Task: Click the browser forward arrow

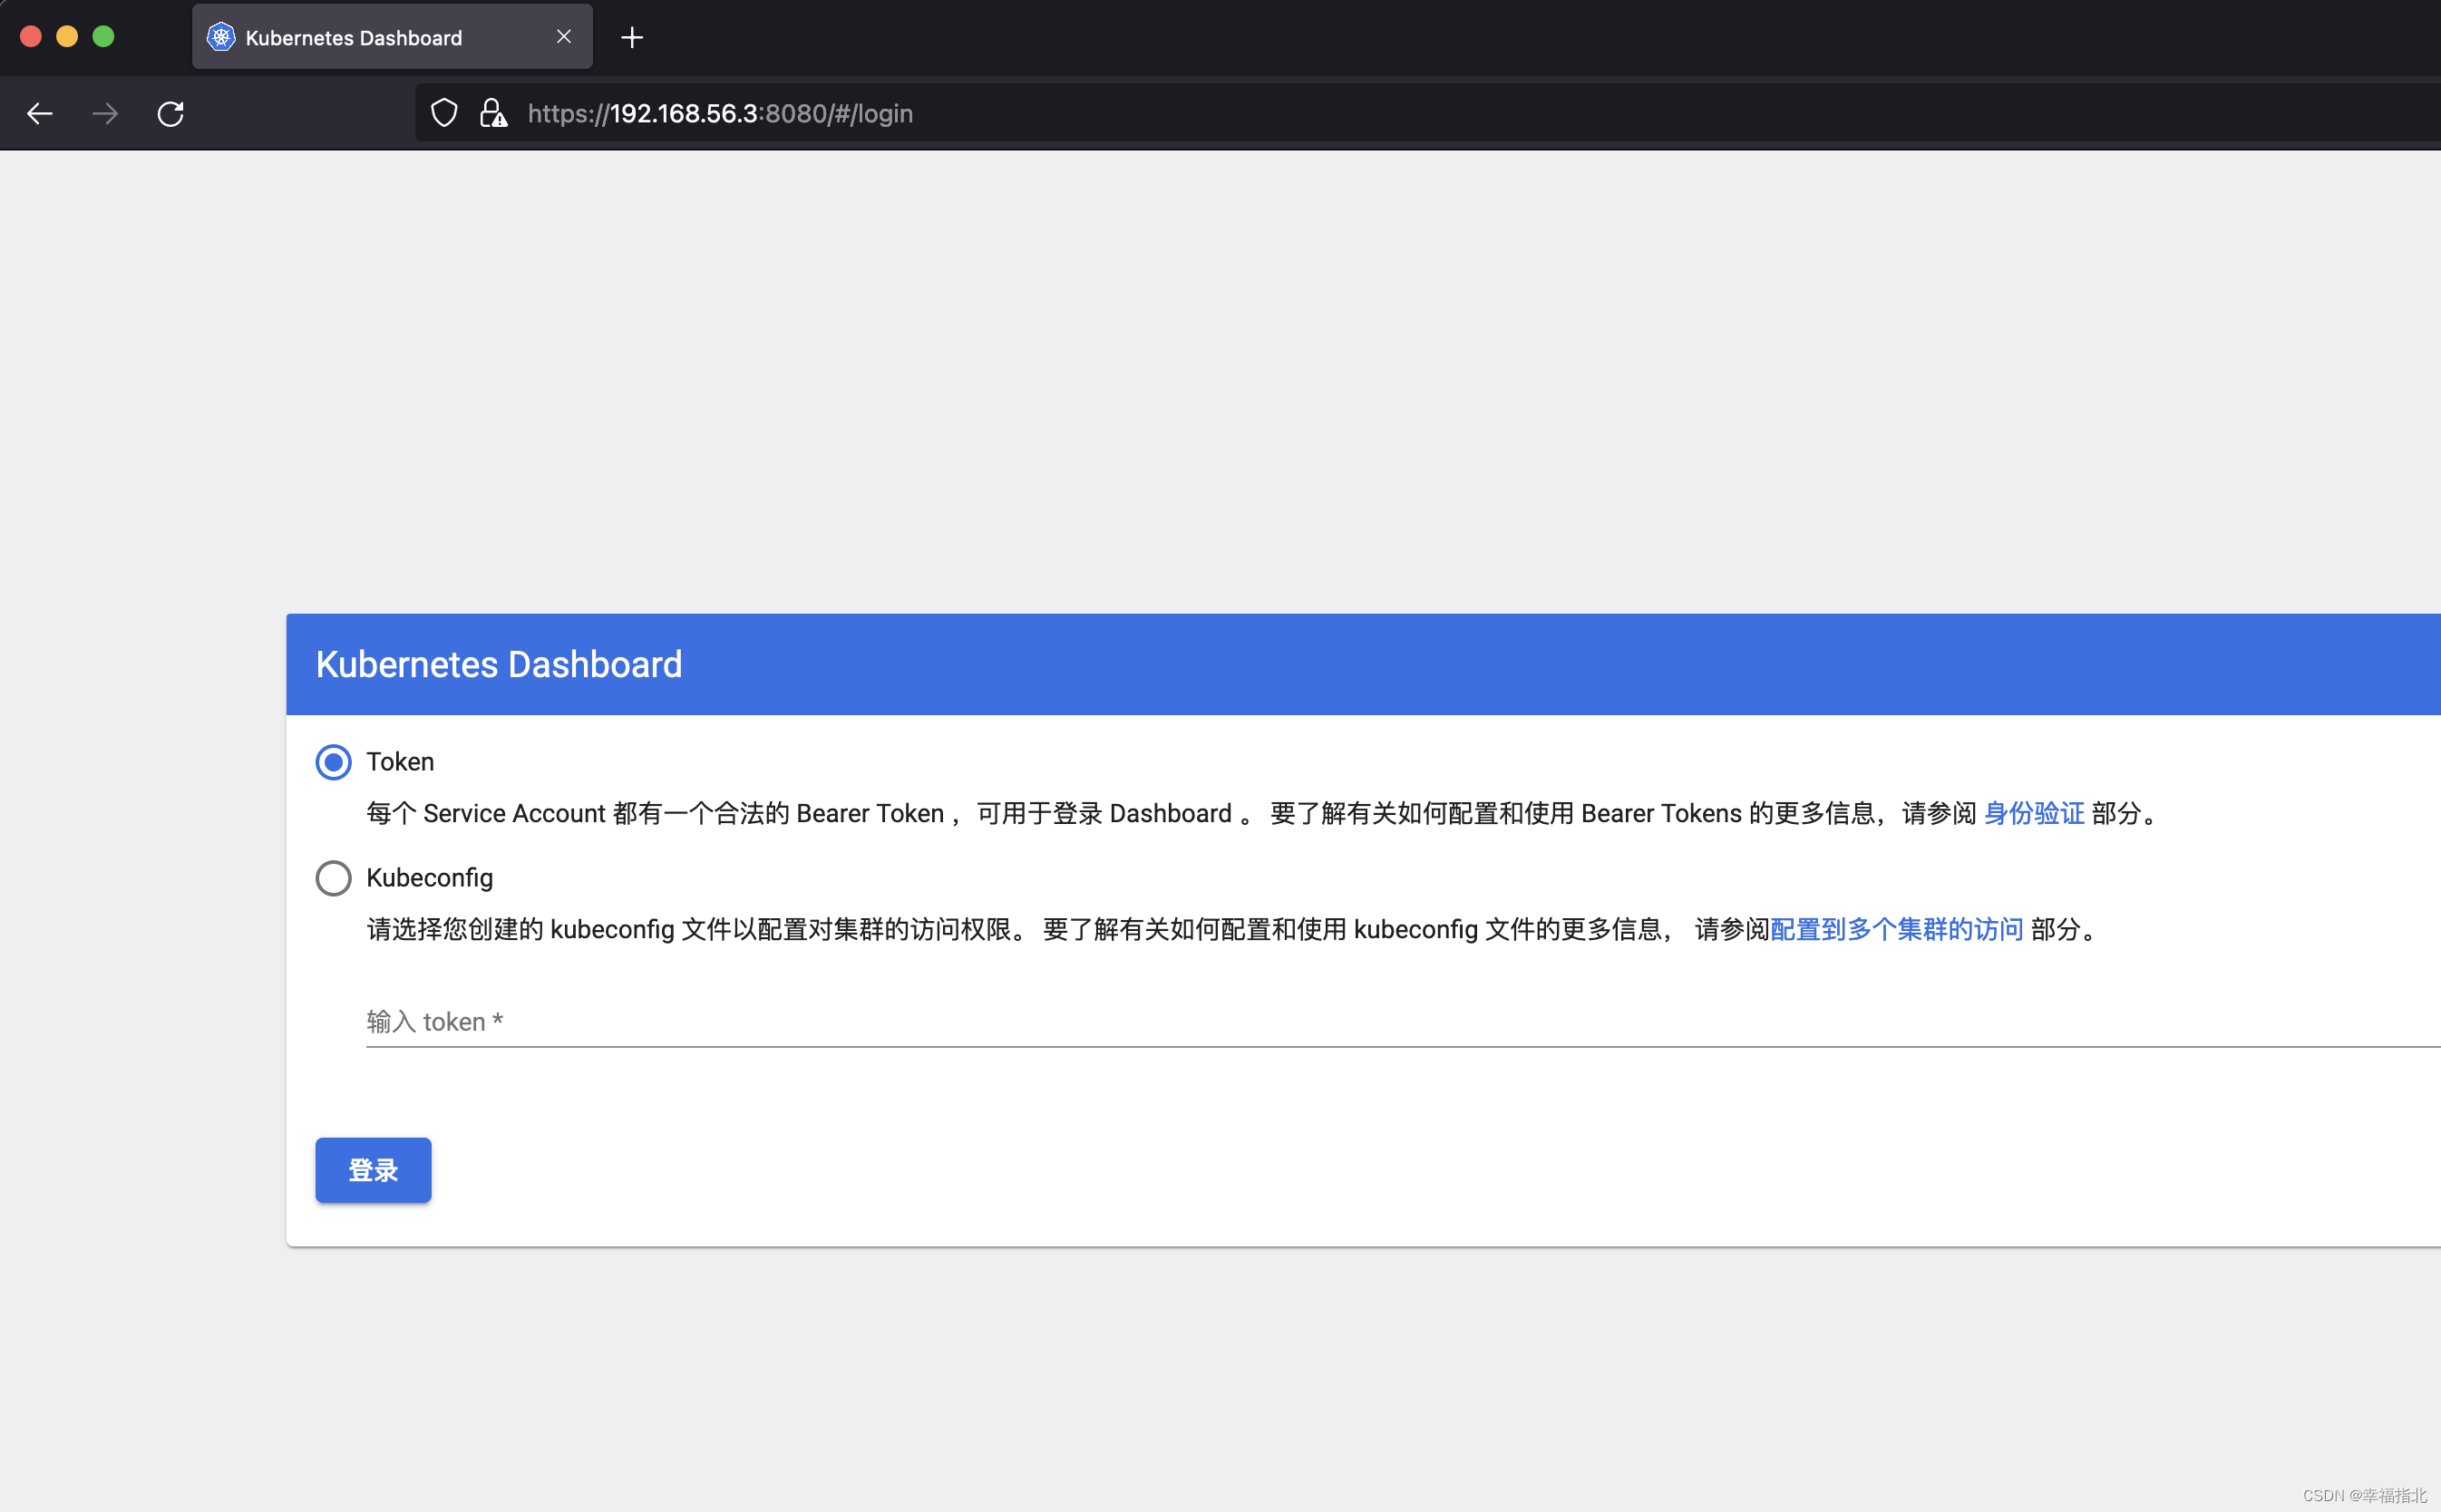Action: pos(105,114)
